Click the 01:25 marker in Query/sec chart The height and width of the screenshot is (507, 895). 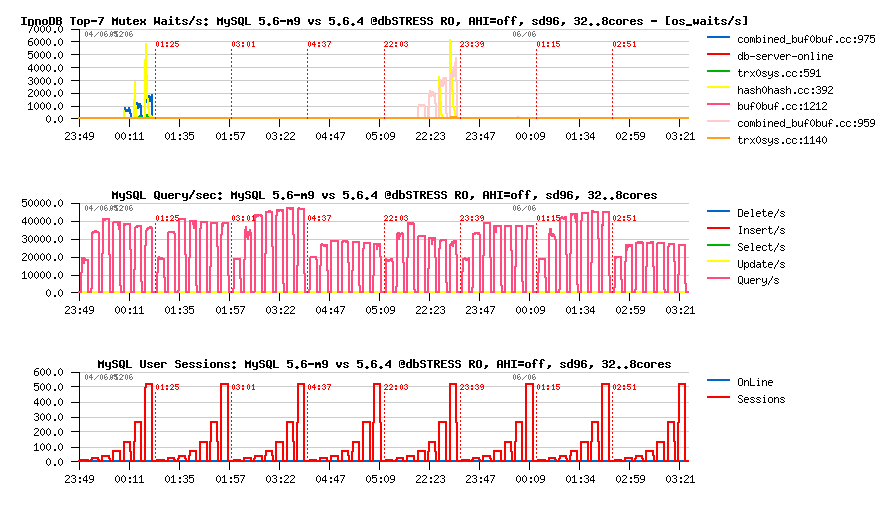pos(167,218)
